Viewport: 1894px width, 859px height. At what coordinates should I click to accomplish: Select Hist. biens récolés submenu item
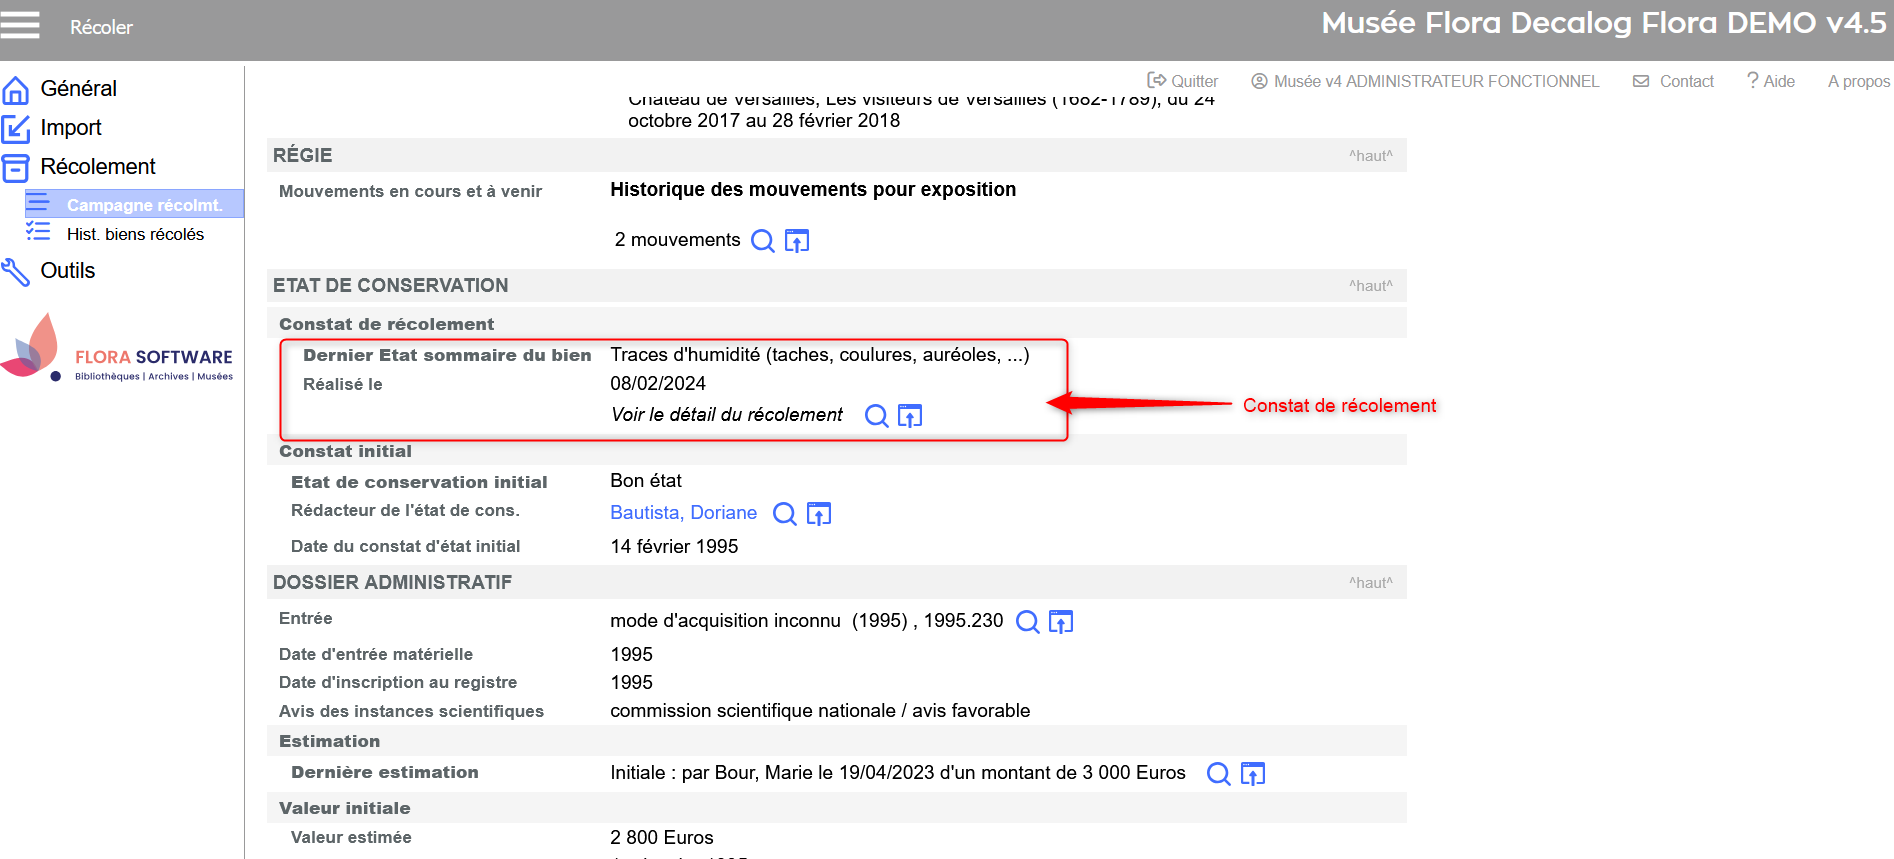[135, 234]
